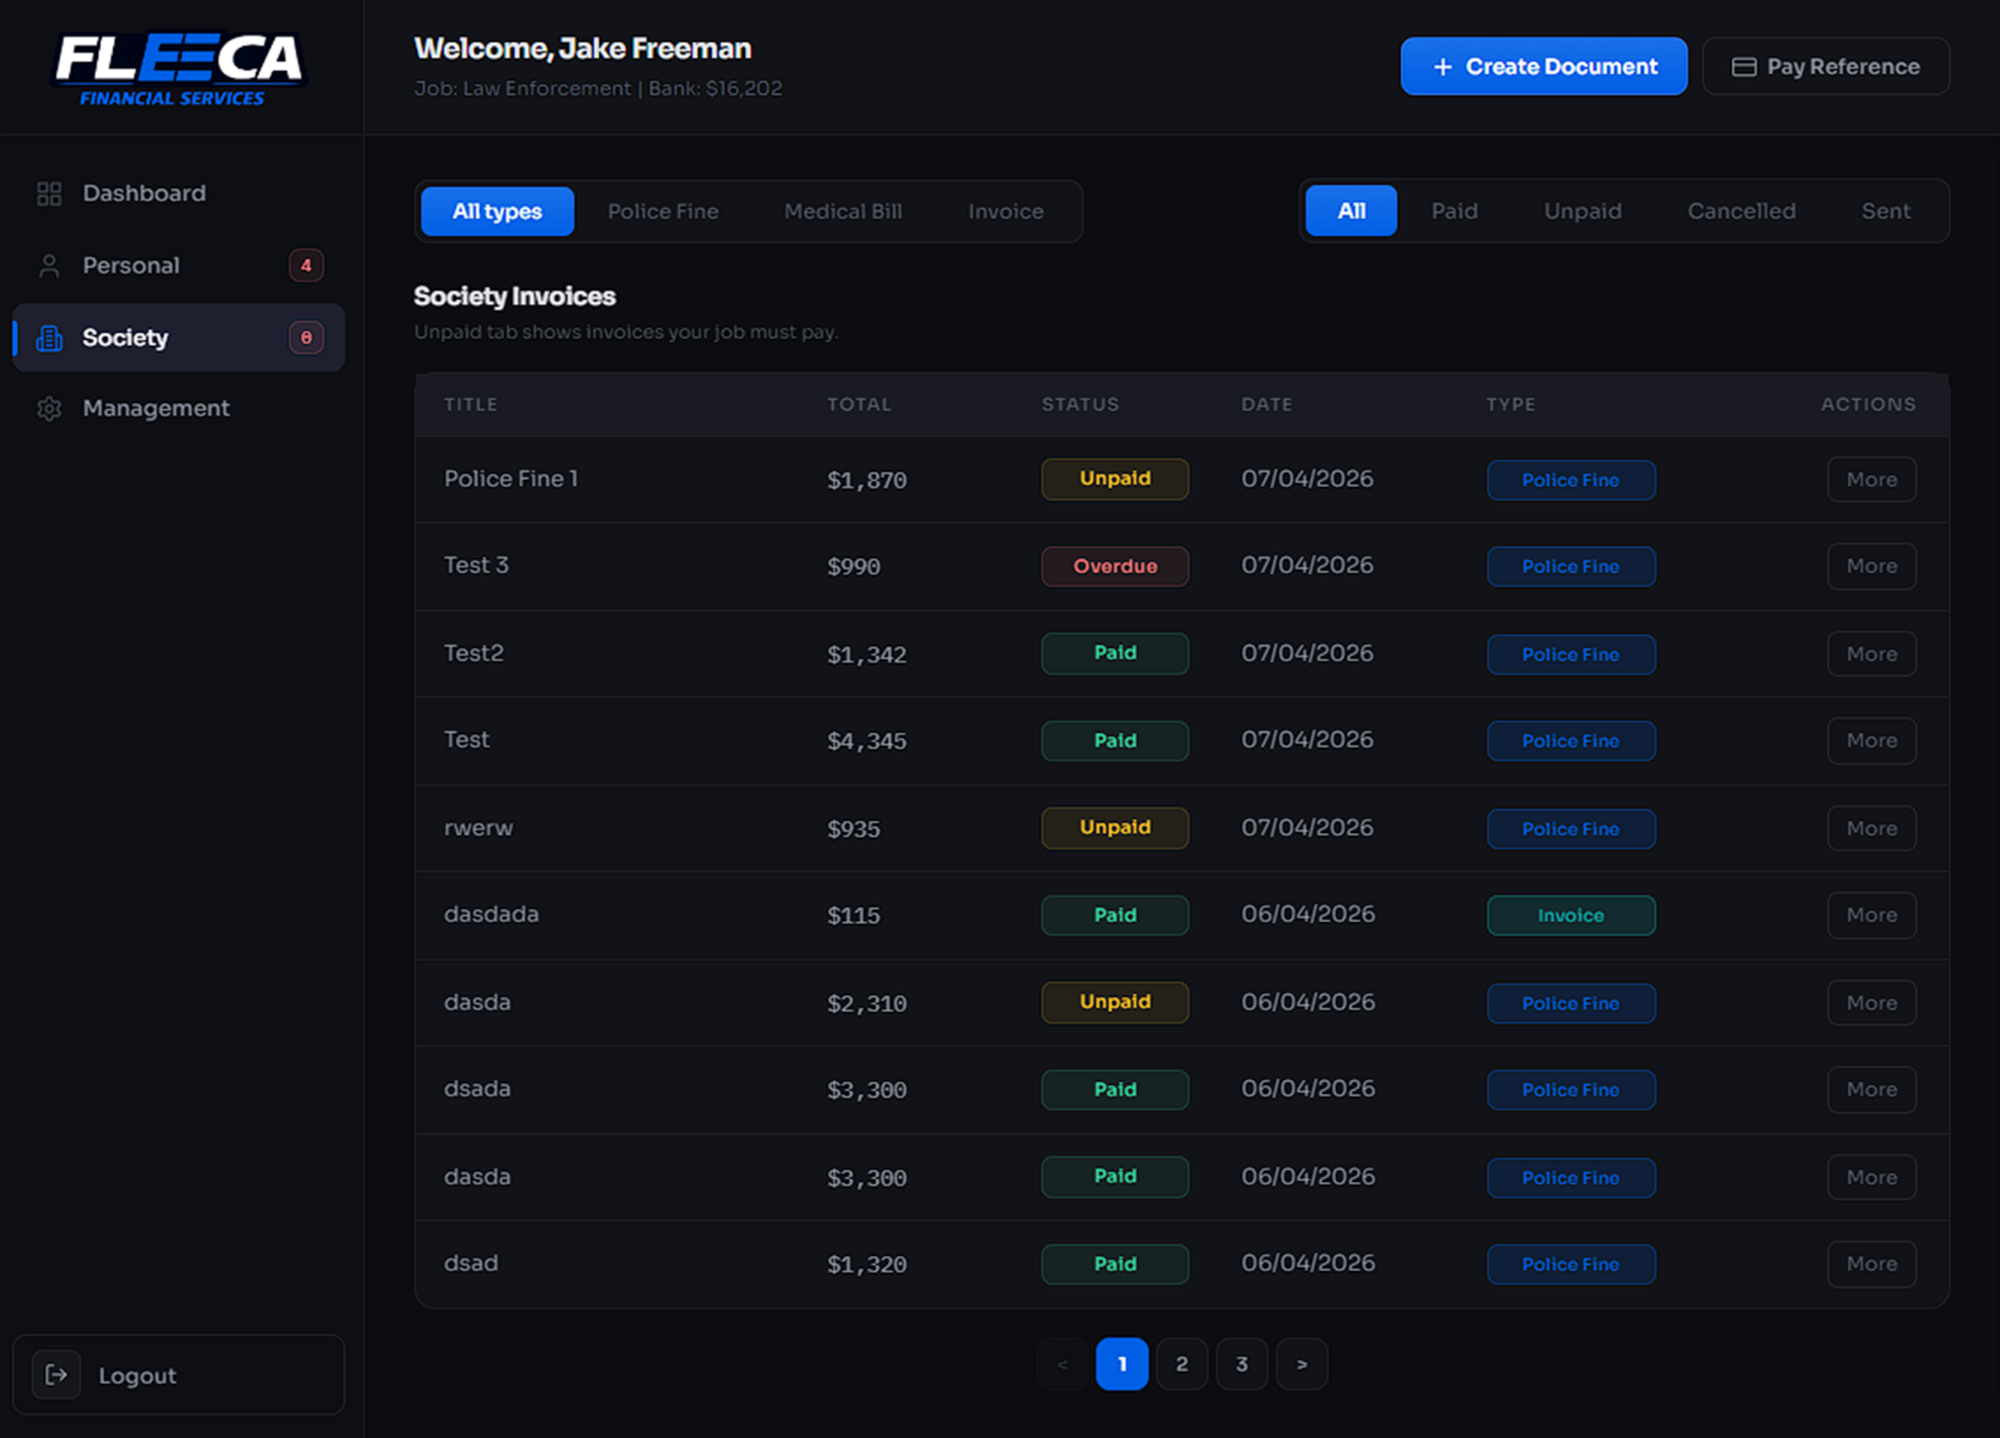Select the All types tab
2000x1438 pixels.
coord(497,211)
